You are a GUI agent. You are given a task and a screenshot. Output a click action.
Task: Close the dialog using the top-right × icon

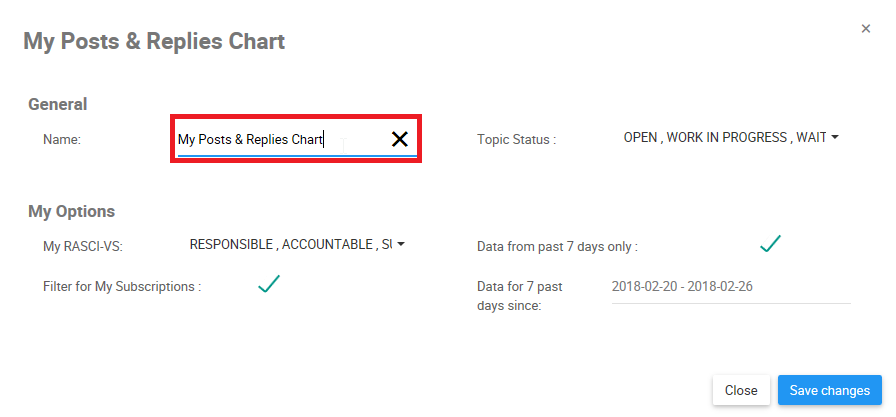pyautogui.click(x=866, y=29)
